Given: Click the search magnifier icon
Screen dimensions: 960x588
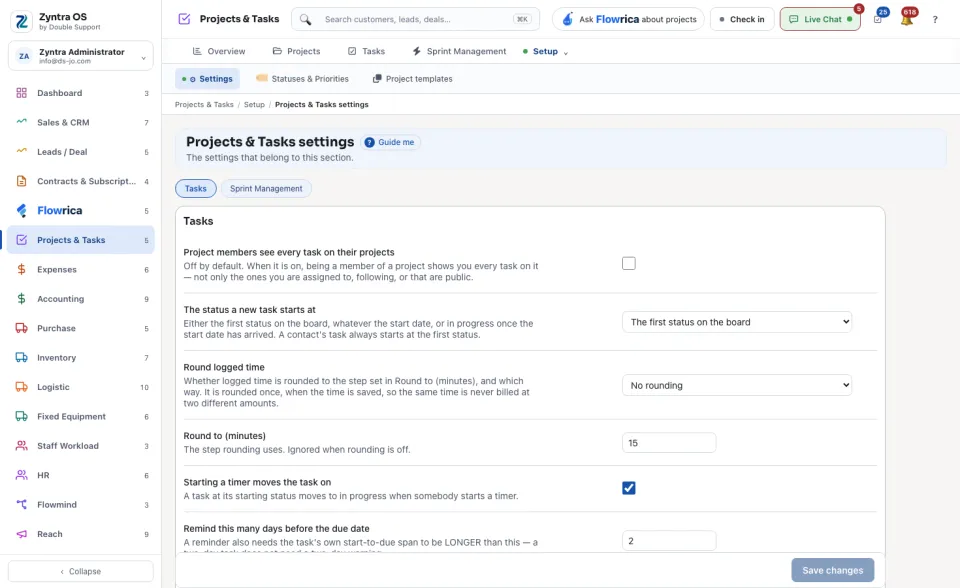Looking at the screenshot, I should tap(305, 20).
